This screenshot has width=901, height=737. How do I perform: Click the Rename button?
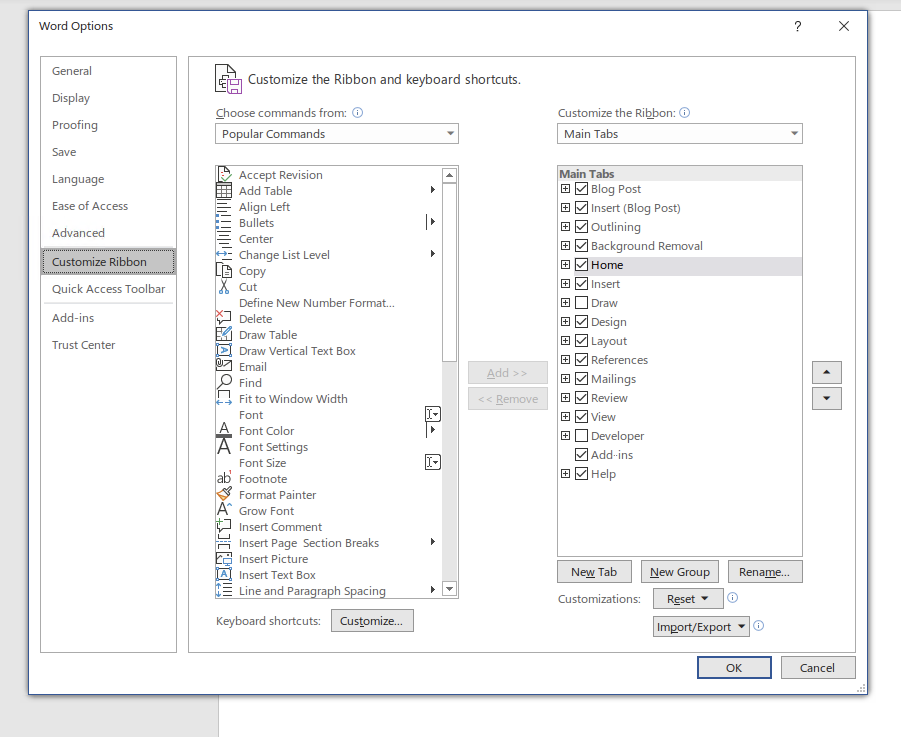tap(764, 572)
